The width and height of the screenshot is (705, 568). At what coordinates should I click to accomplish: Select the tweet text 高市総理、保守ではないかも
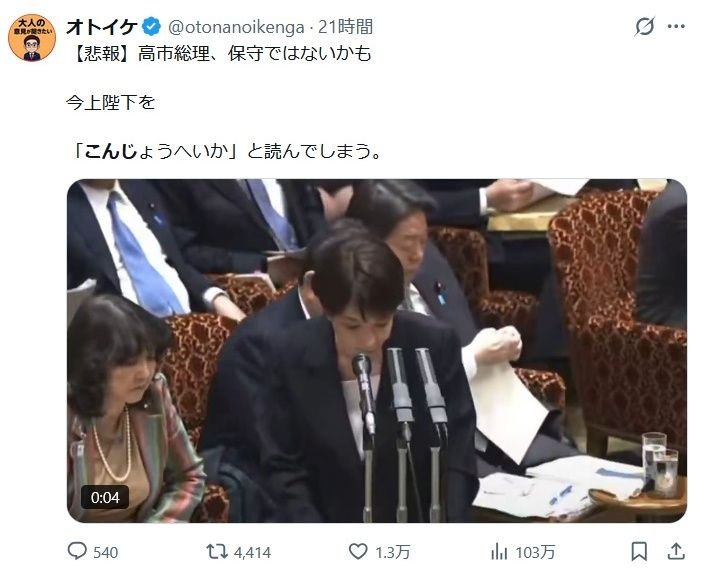coord(254,54)
